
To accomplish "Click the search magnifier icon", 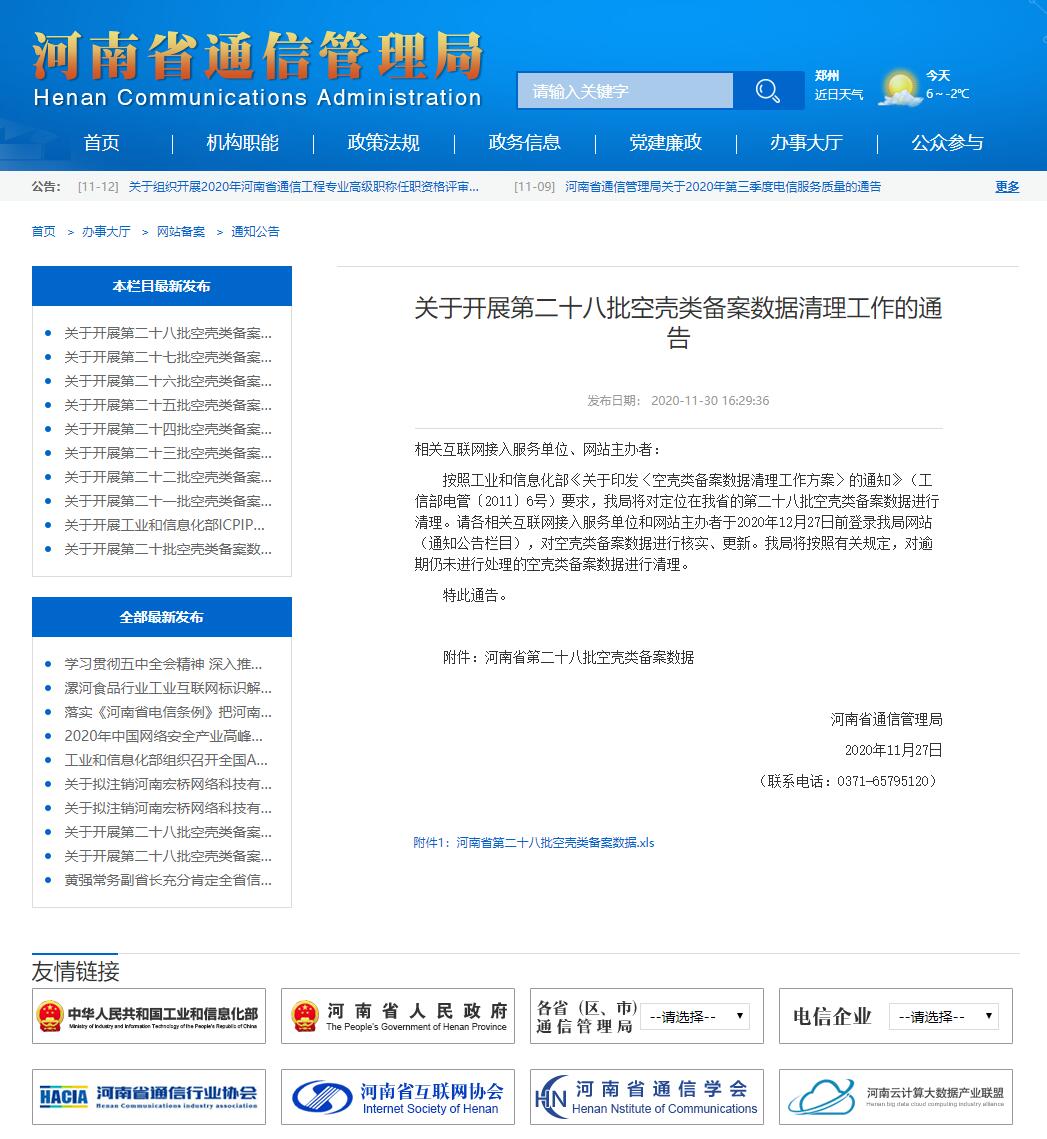I will pos(768,90).
